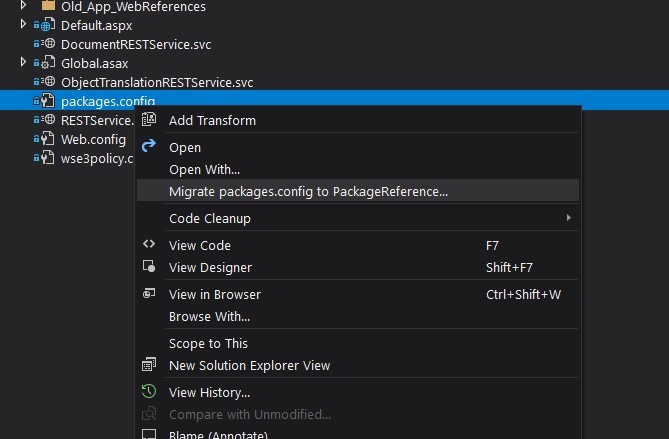Click the Old_App_WebReferences folder icon
Screen dimensions: 669x439
click(x=48, y=5)
